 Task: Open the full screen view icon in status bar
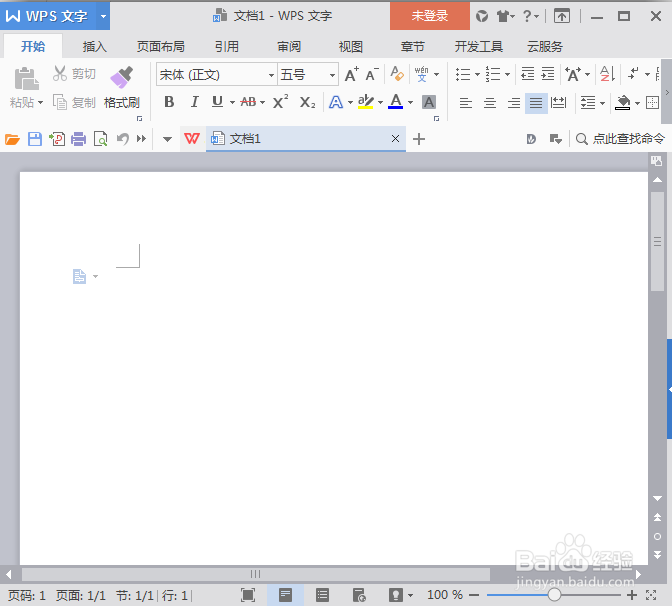coord(248,595)
